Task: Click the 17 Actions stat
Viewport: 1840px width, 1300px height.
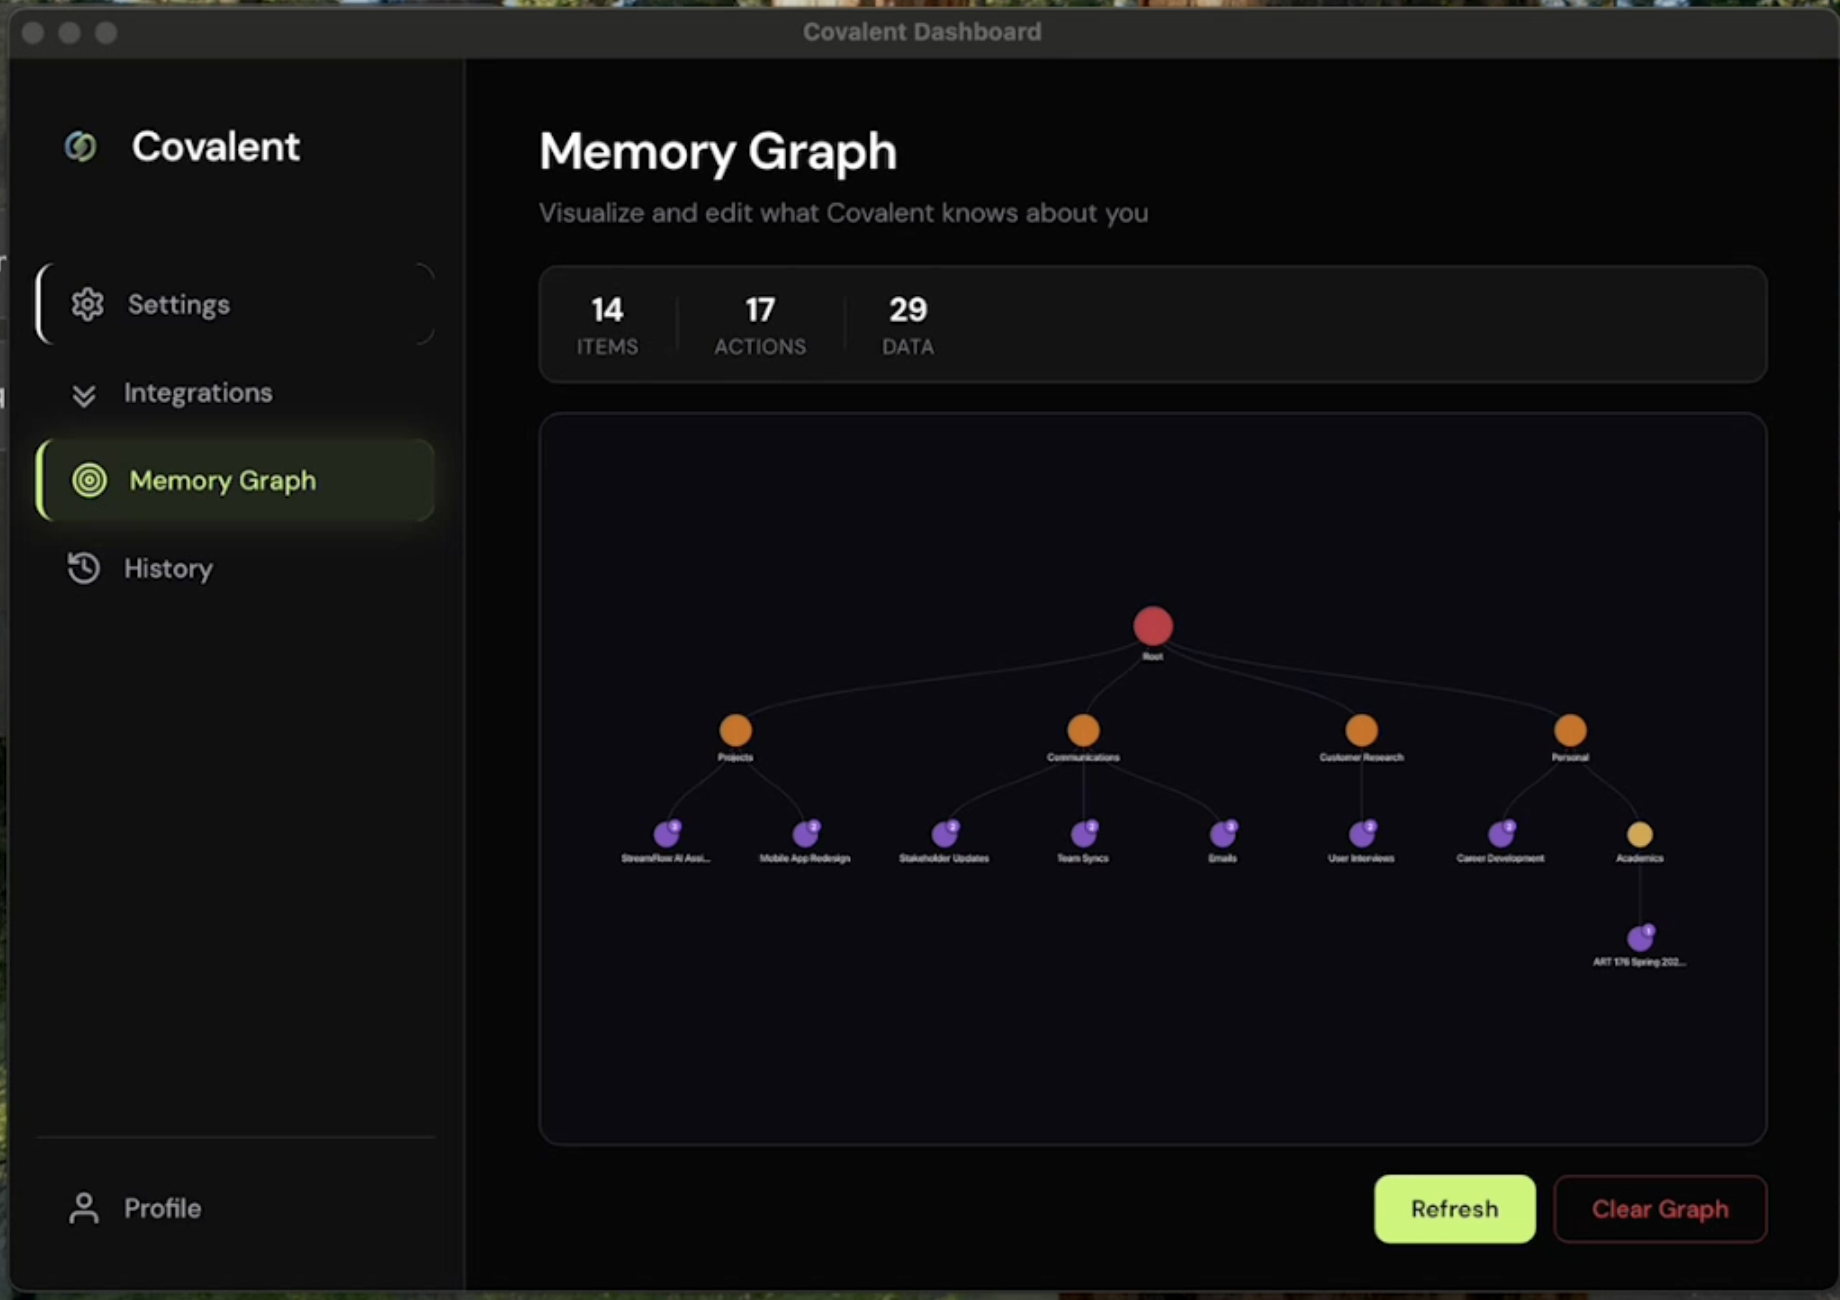Action: coord(760,325)
